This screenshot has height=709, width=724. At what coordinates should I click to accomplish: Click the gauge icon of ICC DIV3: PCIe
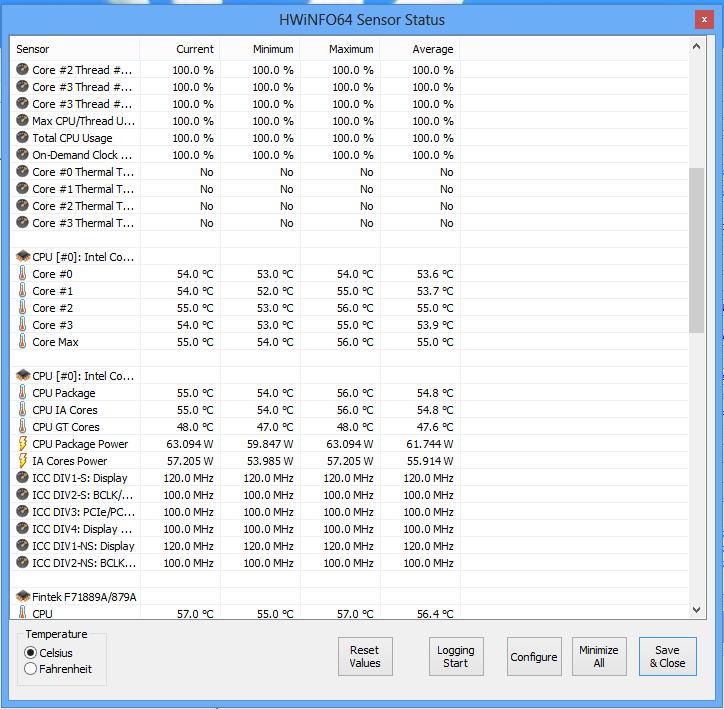[22, 511]
